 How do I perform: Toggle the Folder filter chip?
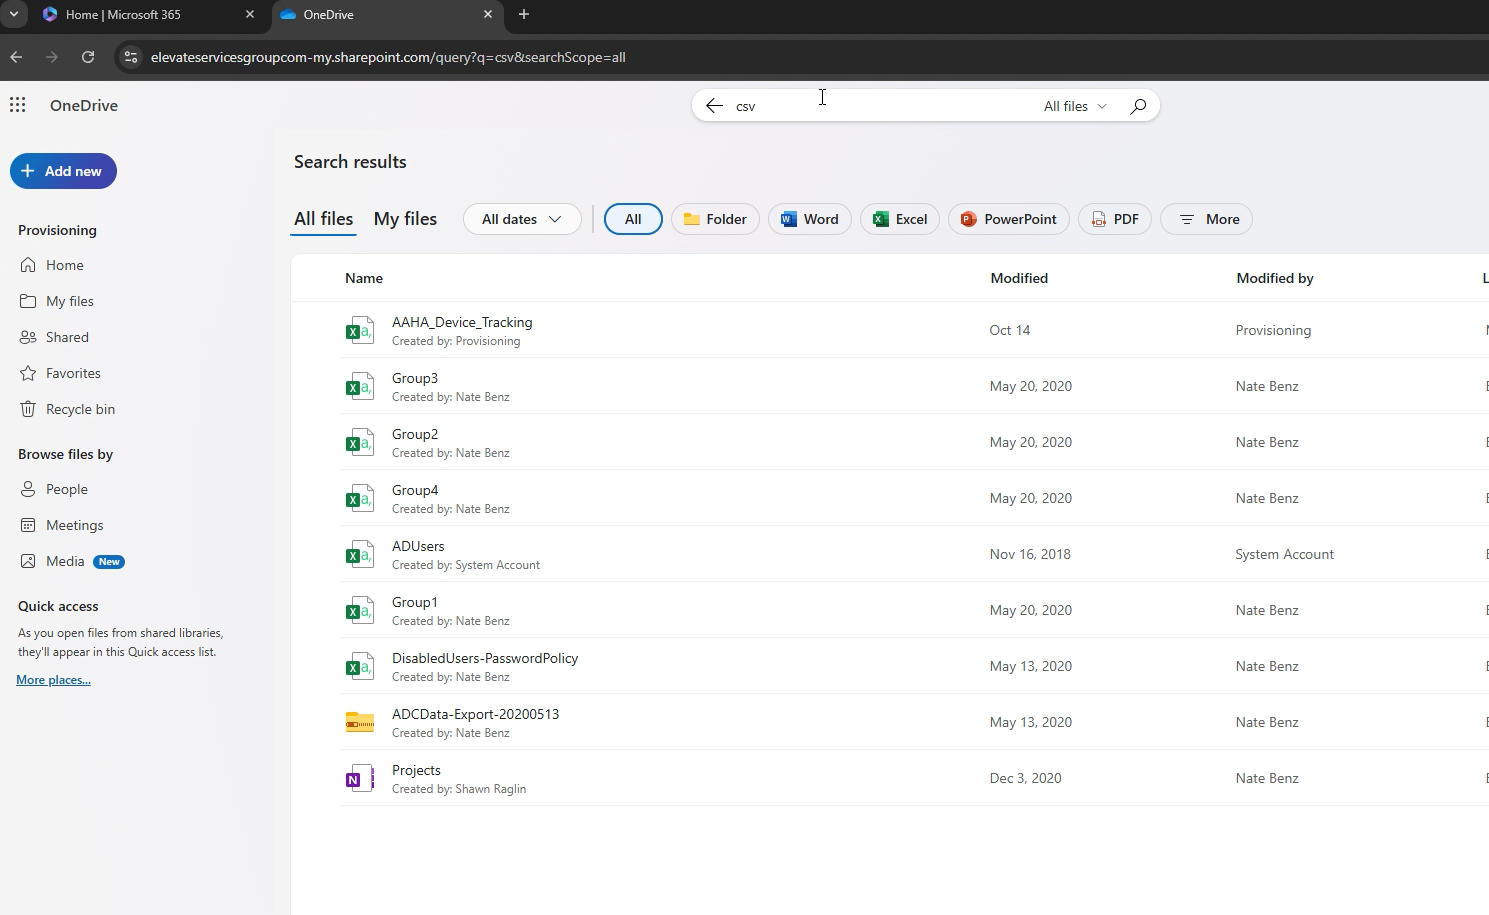pyautogui.click(x=715, y=219)
